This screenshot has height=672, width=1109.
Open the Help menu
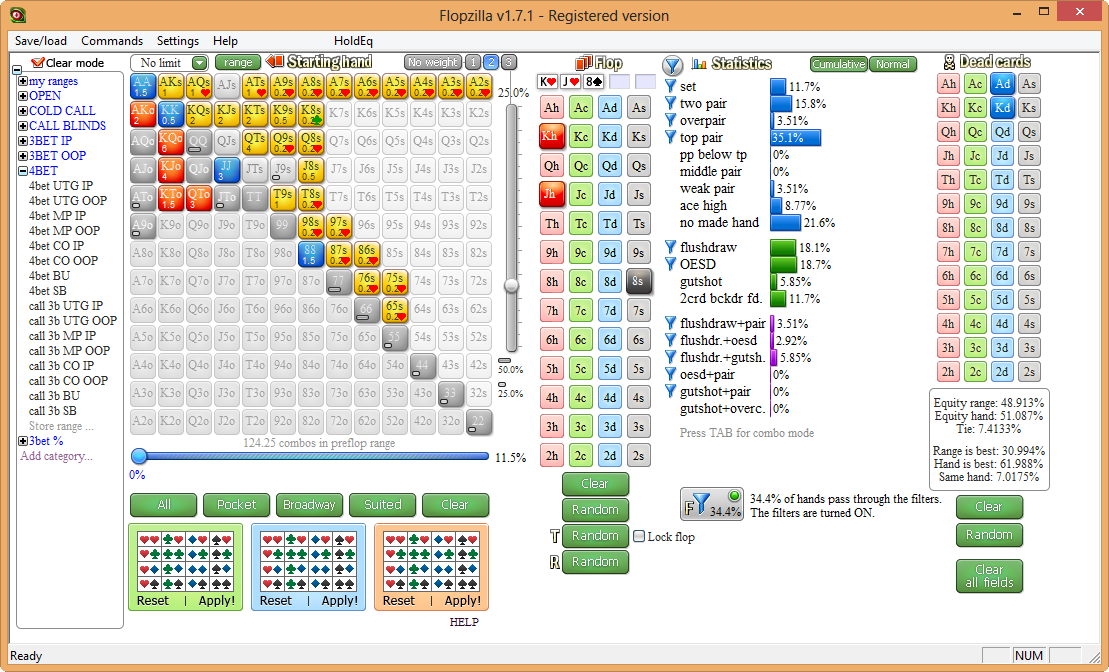(225, 41)
